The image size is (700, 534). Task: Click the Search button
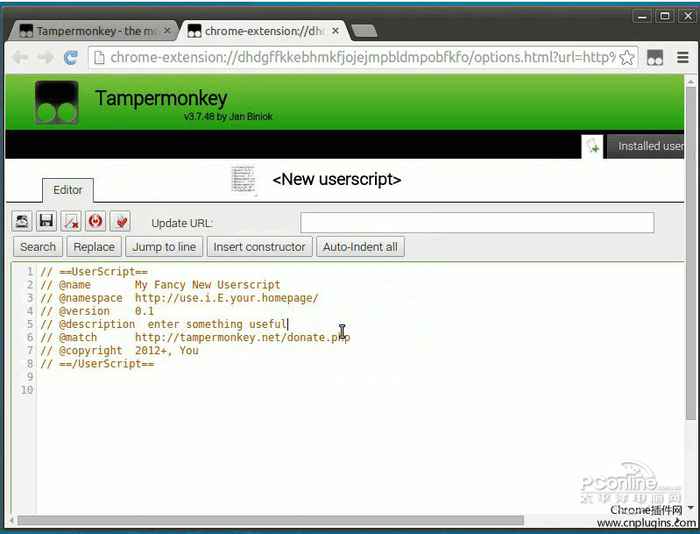(38, 247)
